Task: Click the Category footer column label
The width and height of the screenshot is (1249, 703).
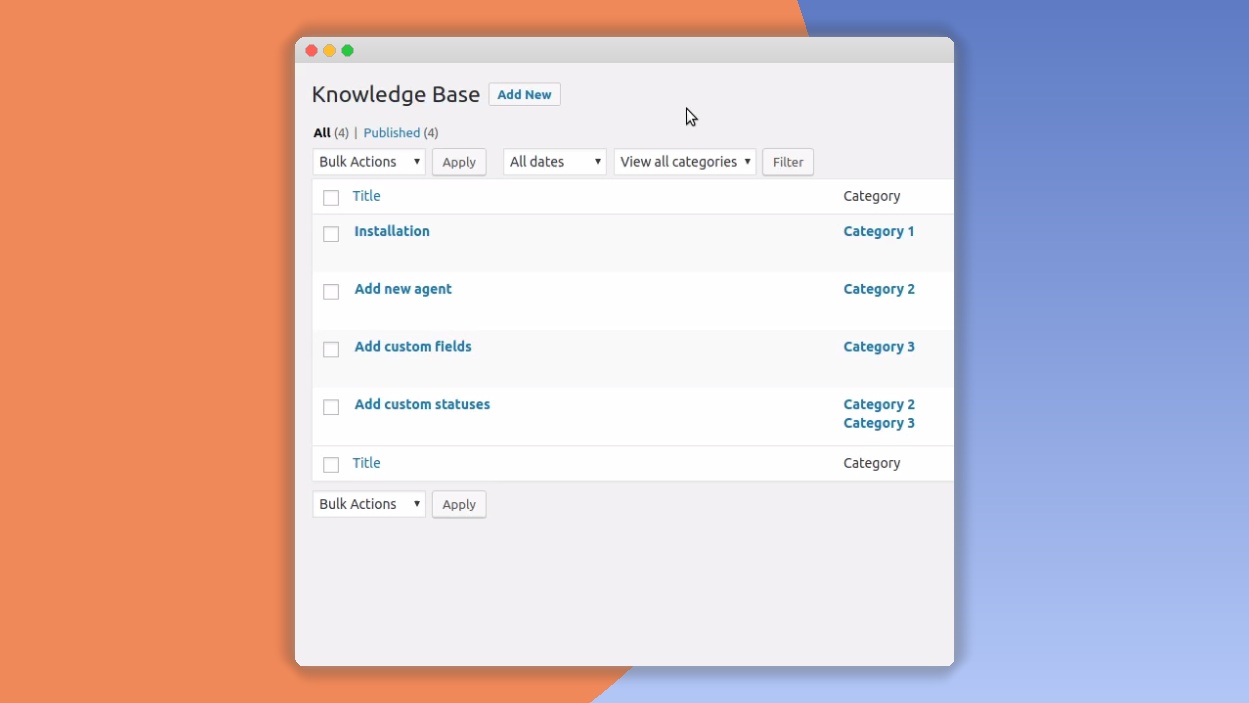Action: click(x=872, y=463)
